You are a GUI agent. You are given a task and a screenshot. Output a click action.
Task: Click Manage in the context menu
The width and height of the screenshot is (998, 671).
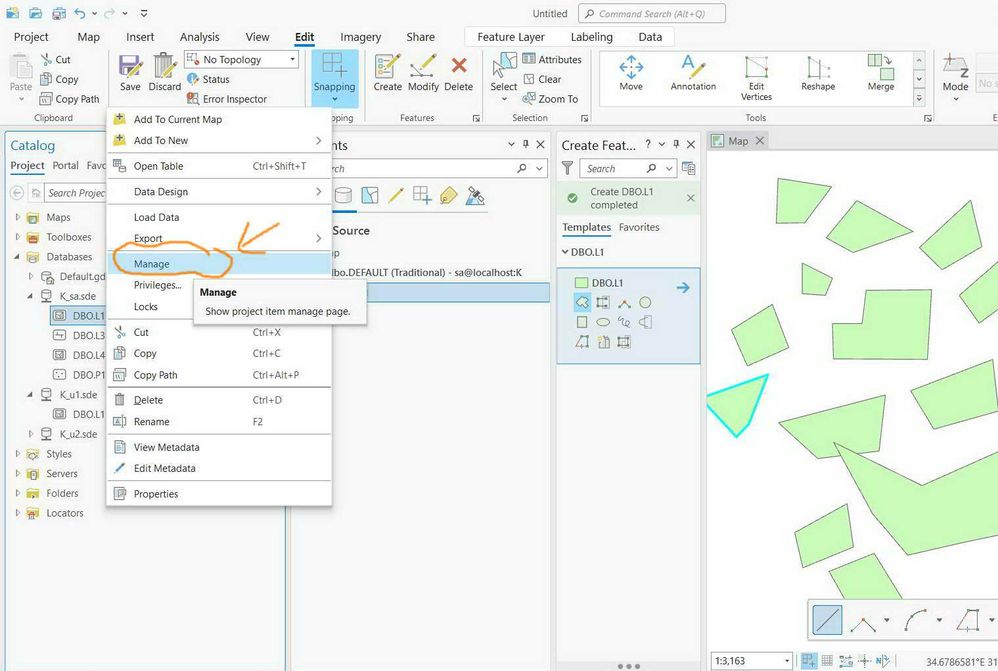point(219,264)
